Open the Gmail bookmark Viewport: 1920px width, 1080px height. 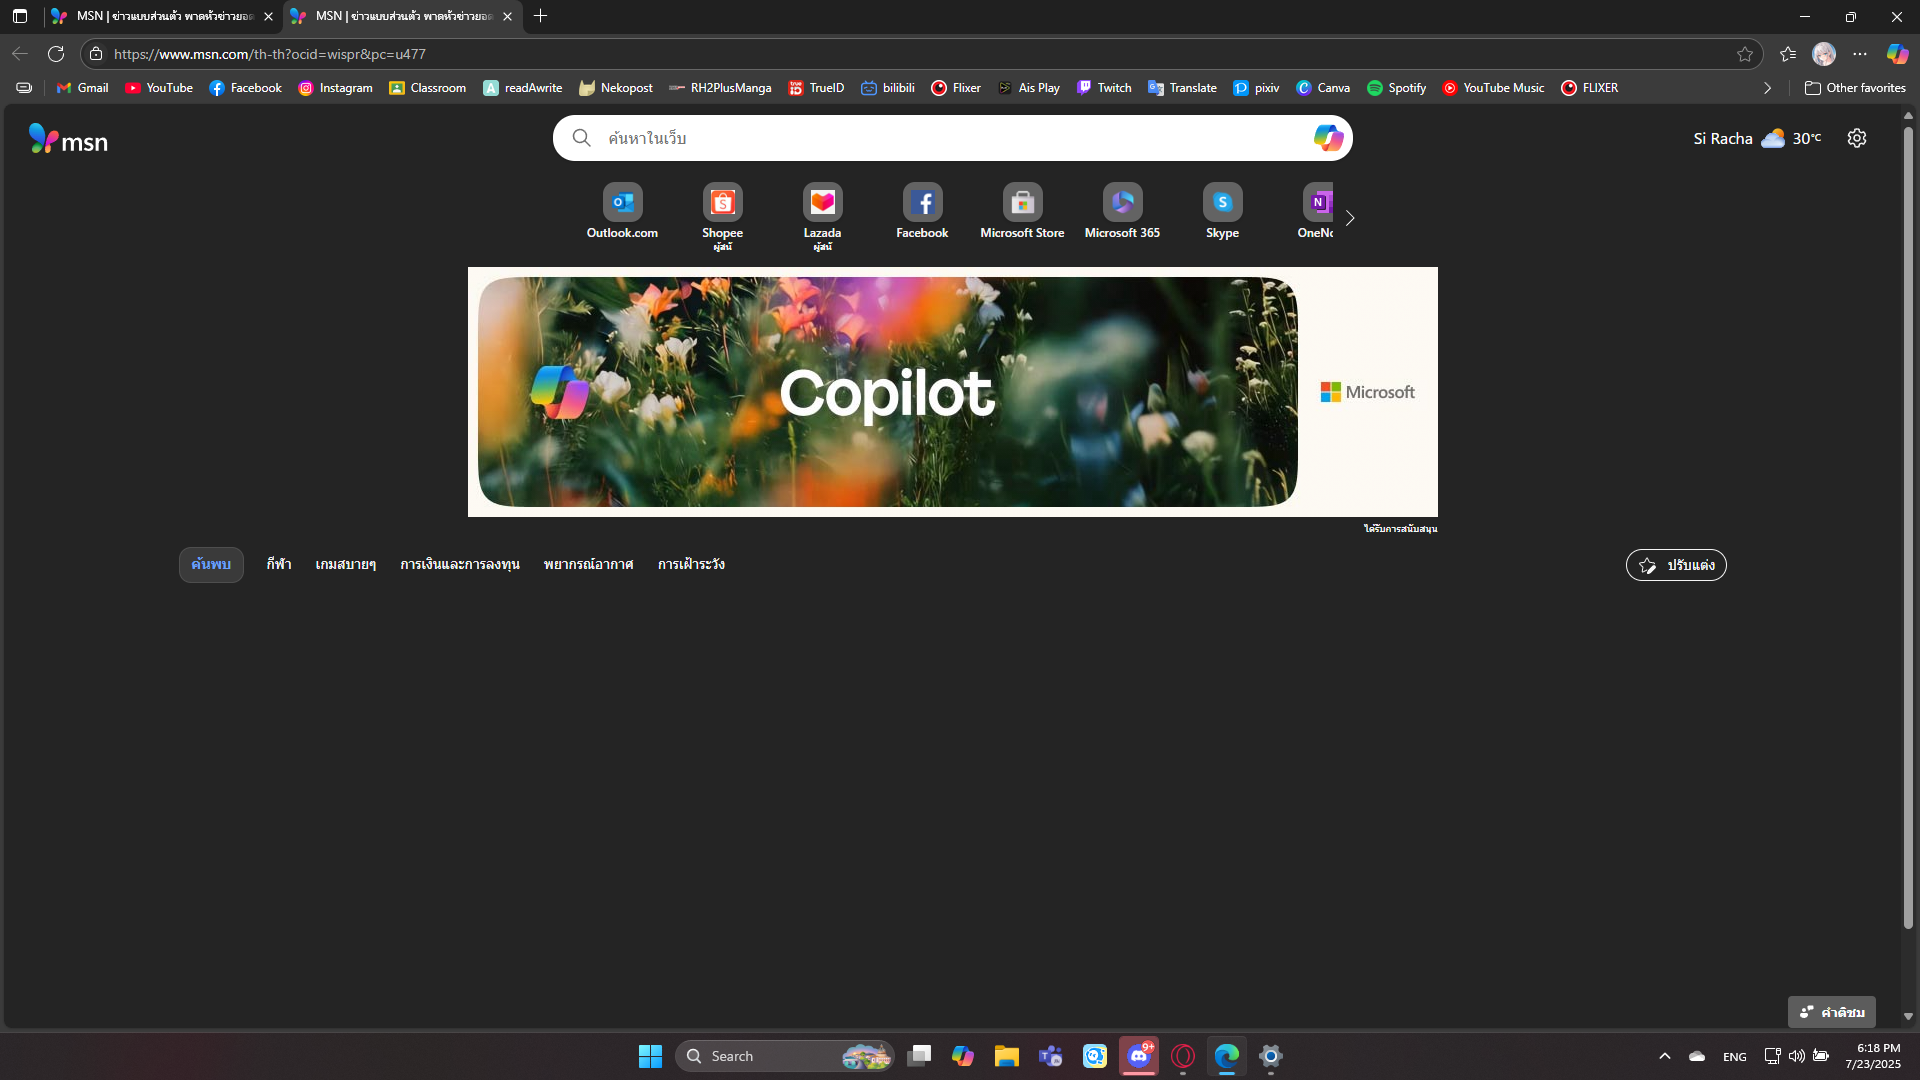(x=83, y=88)
